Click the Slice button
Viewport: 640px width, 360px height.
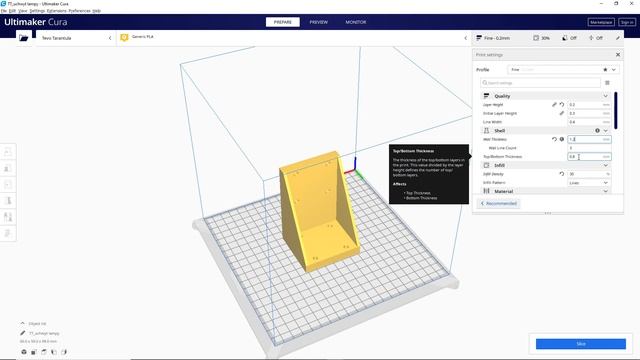[x=580, y=344]
